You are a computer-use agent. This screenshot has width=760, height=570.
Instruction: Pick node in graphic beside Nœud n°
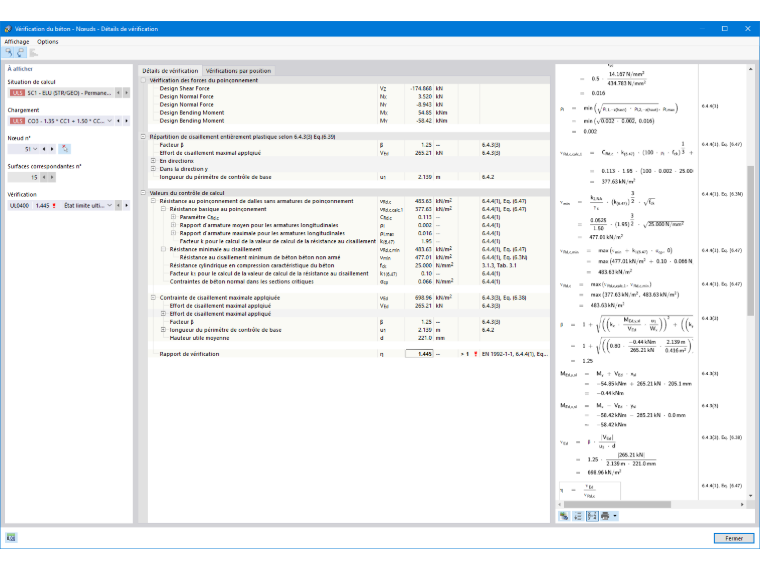65,149
